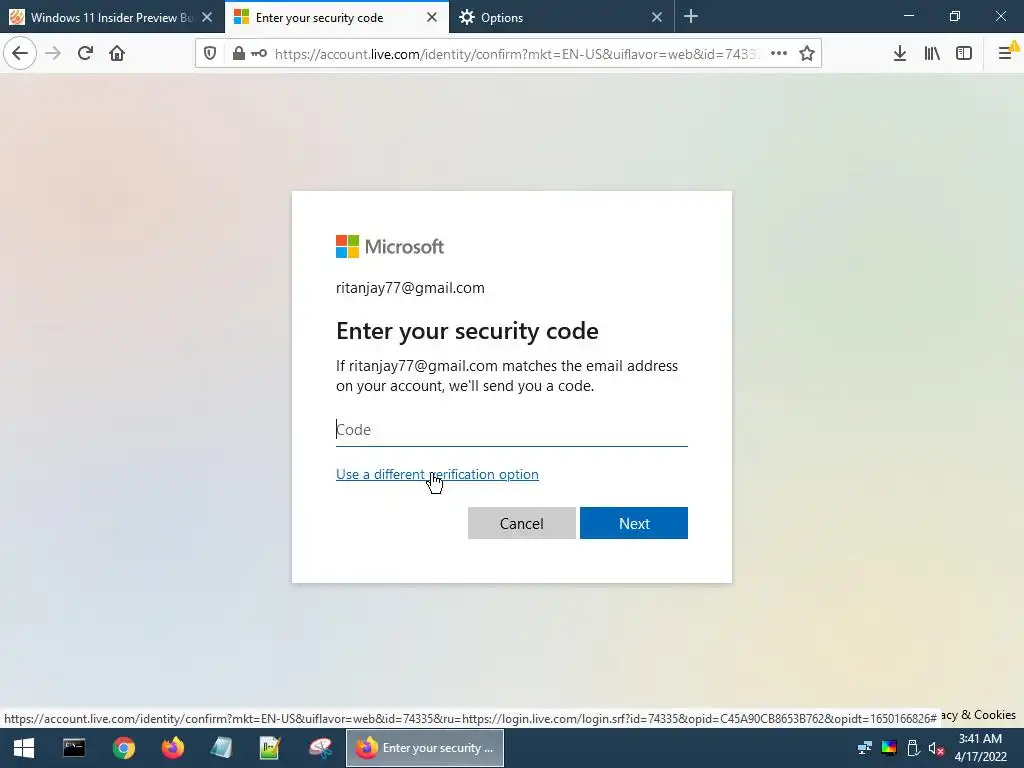Open a new browser tab
Viewport: 1024px width, 768px height.
point(691,17)
